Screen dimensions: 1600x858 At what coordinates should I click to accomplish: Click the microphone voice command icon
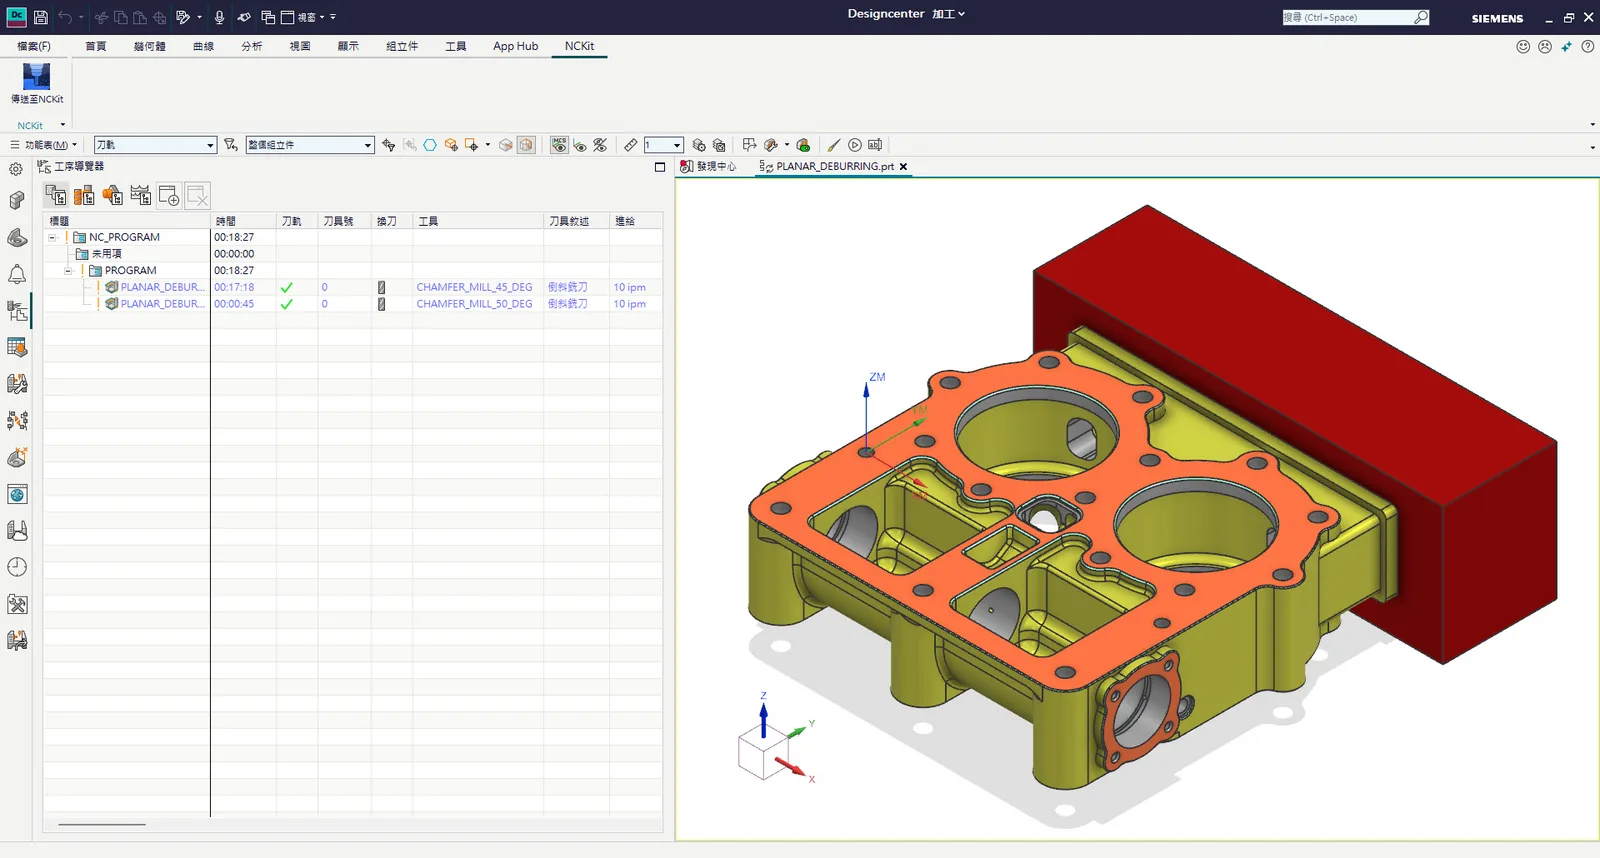tap(219, 17)
